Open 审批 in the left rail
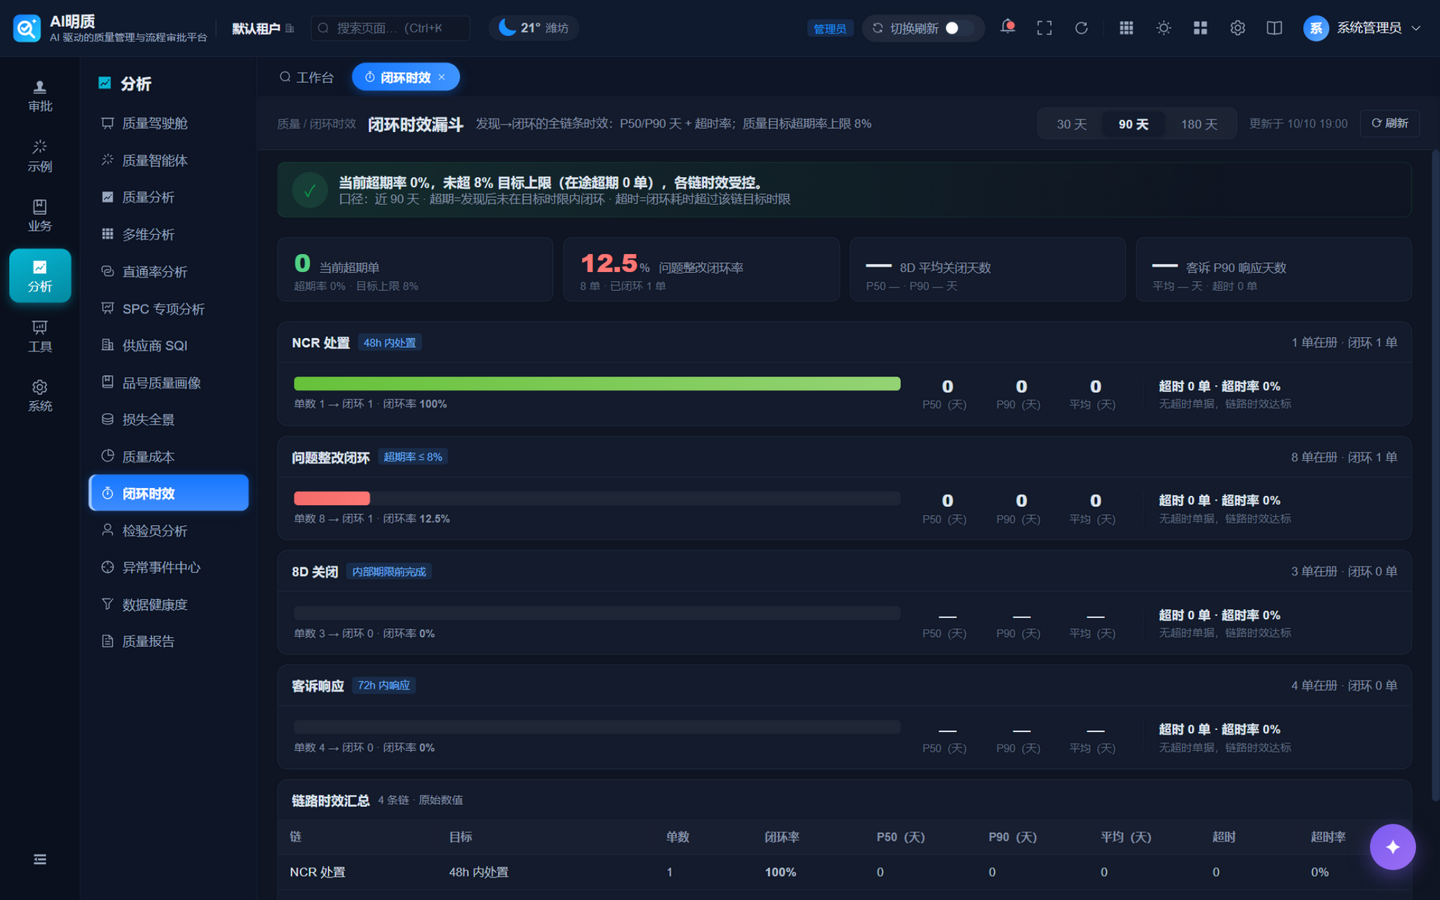Viewport: 1440px width, 900px height. coord(40,96)
